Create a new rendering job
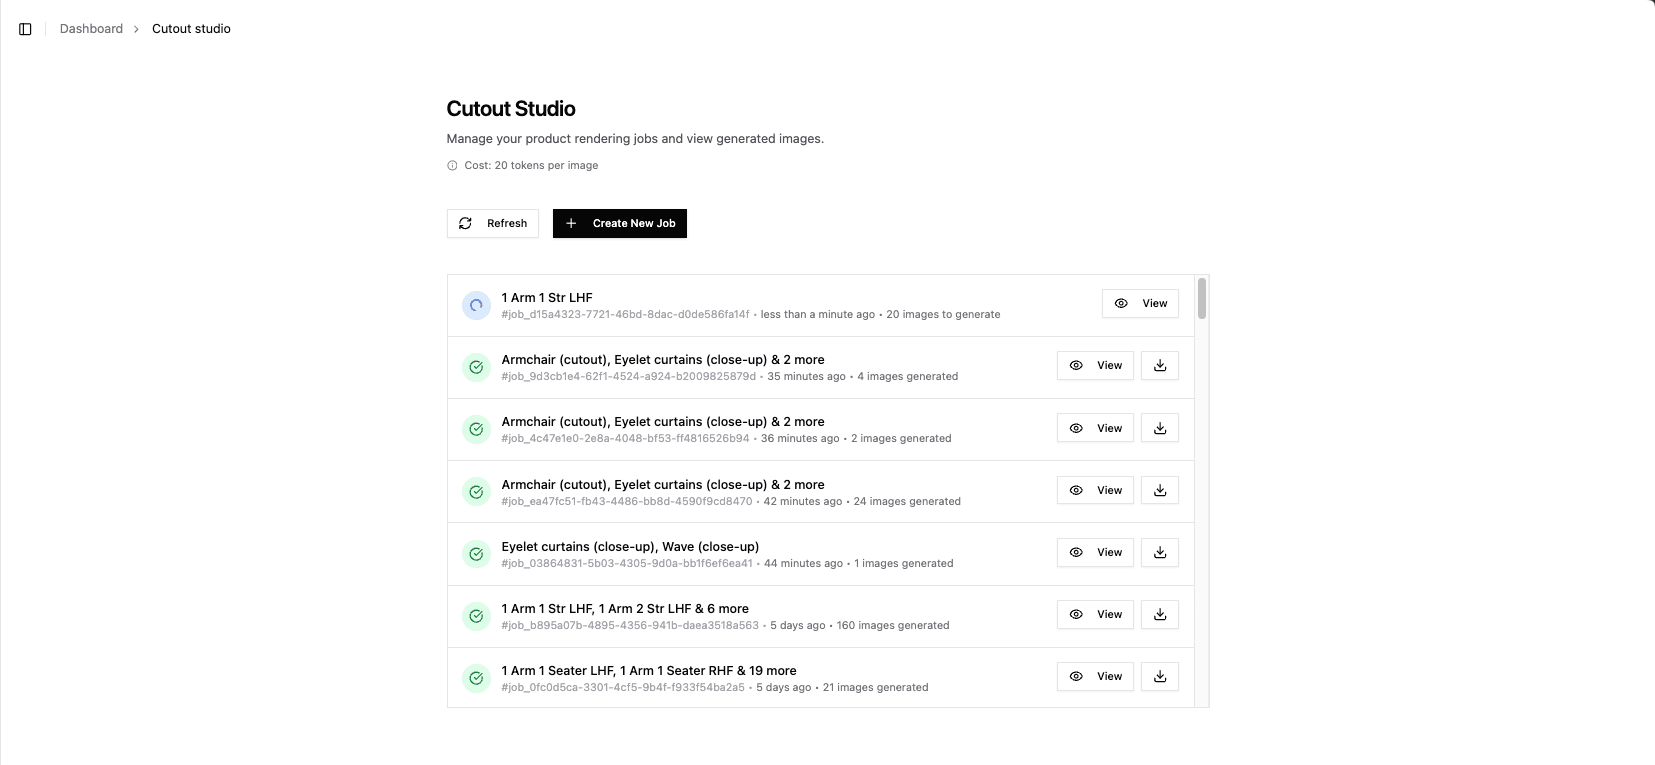The image size is (1655, 765). [x=619, y=223]
